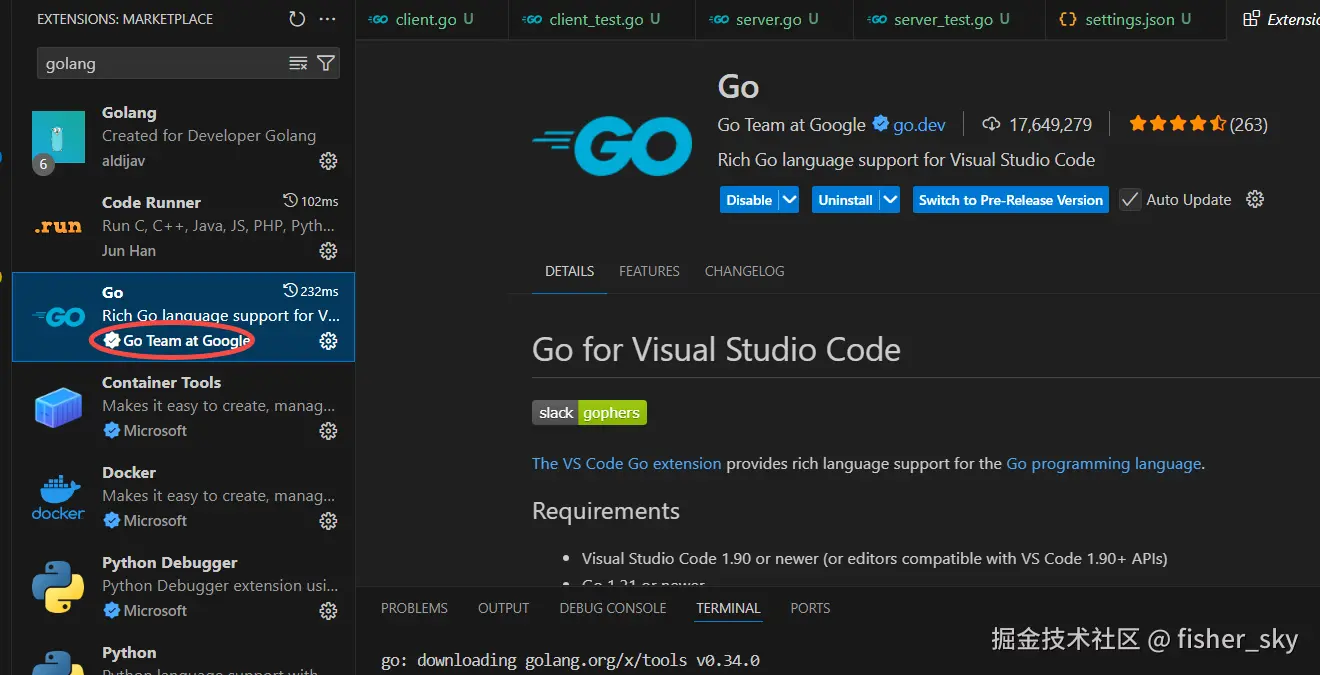This screenshot has width=1320, height=675.
Task: Open the go.dev link
Action: point(918,124)
